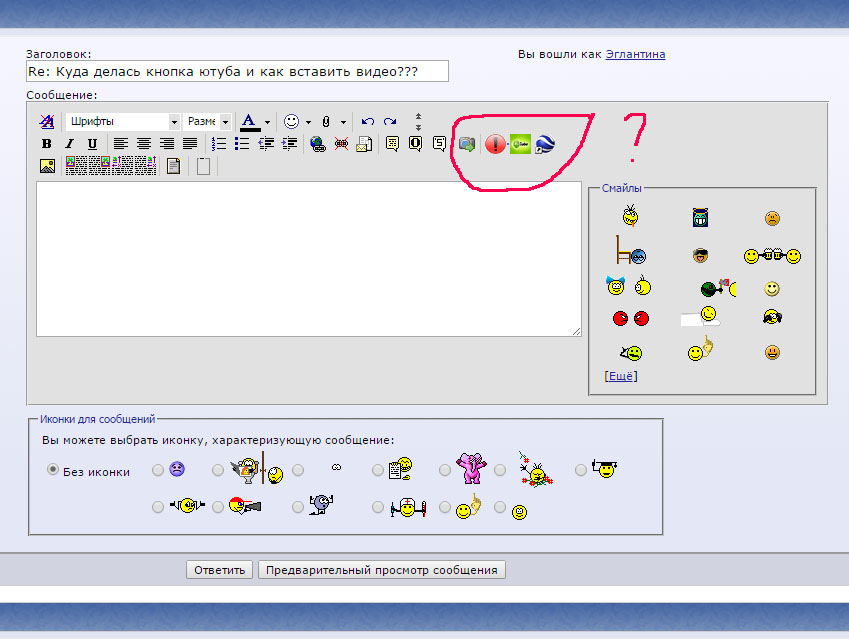The image size is (849, 639).
Task: Open the 'Шрифты' font dropdown
Action: point(124,121)
